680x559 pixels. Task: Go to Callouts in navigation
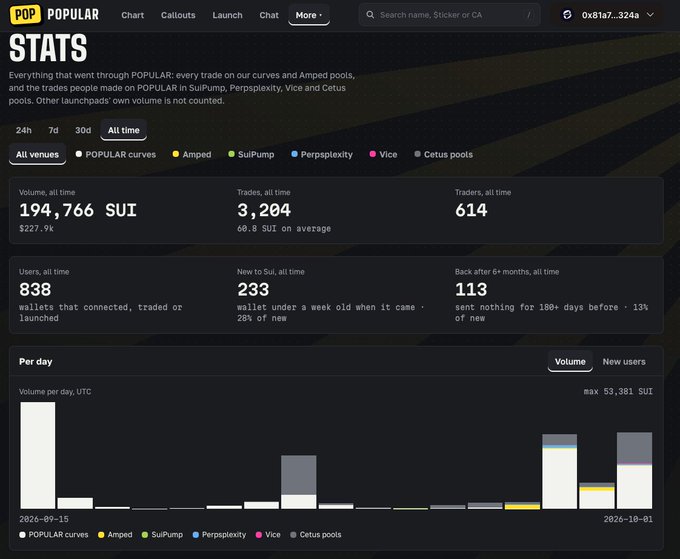tap(178, 15)
